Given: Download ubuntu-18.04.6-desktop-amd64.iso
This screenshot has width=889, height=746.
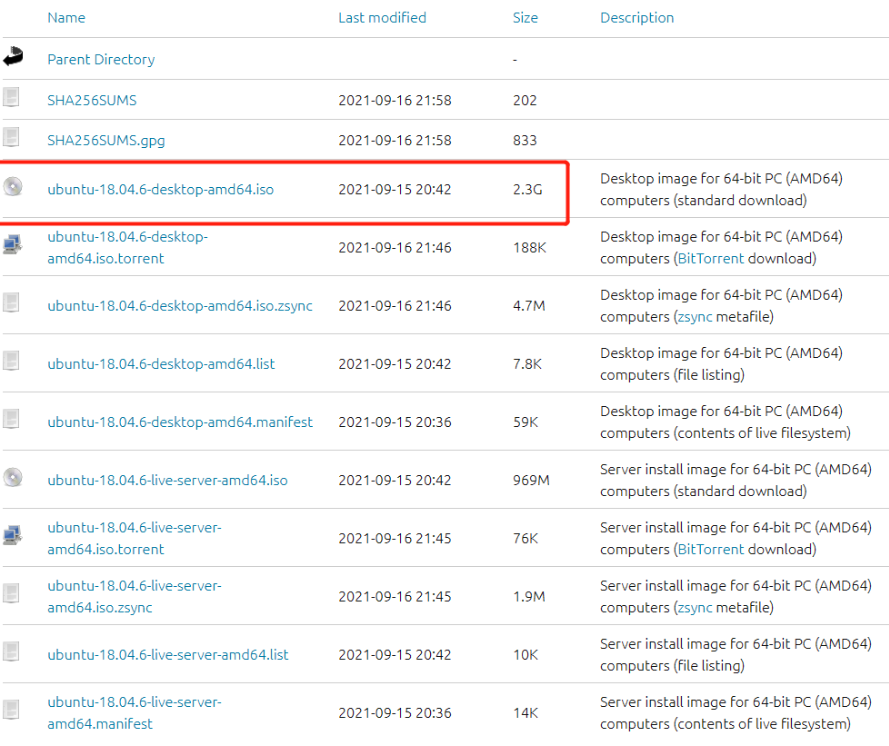Looking at the screenshot, I should pyautogui.click(x=160, y=189).
